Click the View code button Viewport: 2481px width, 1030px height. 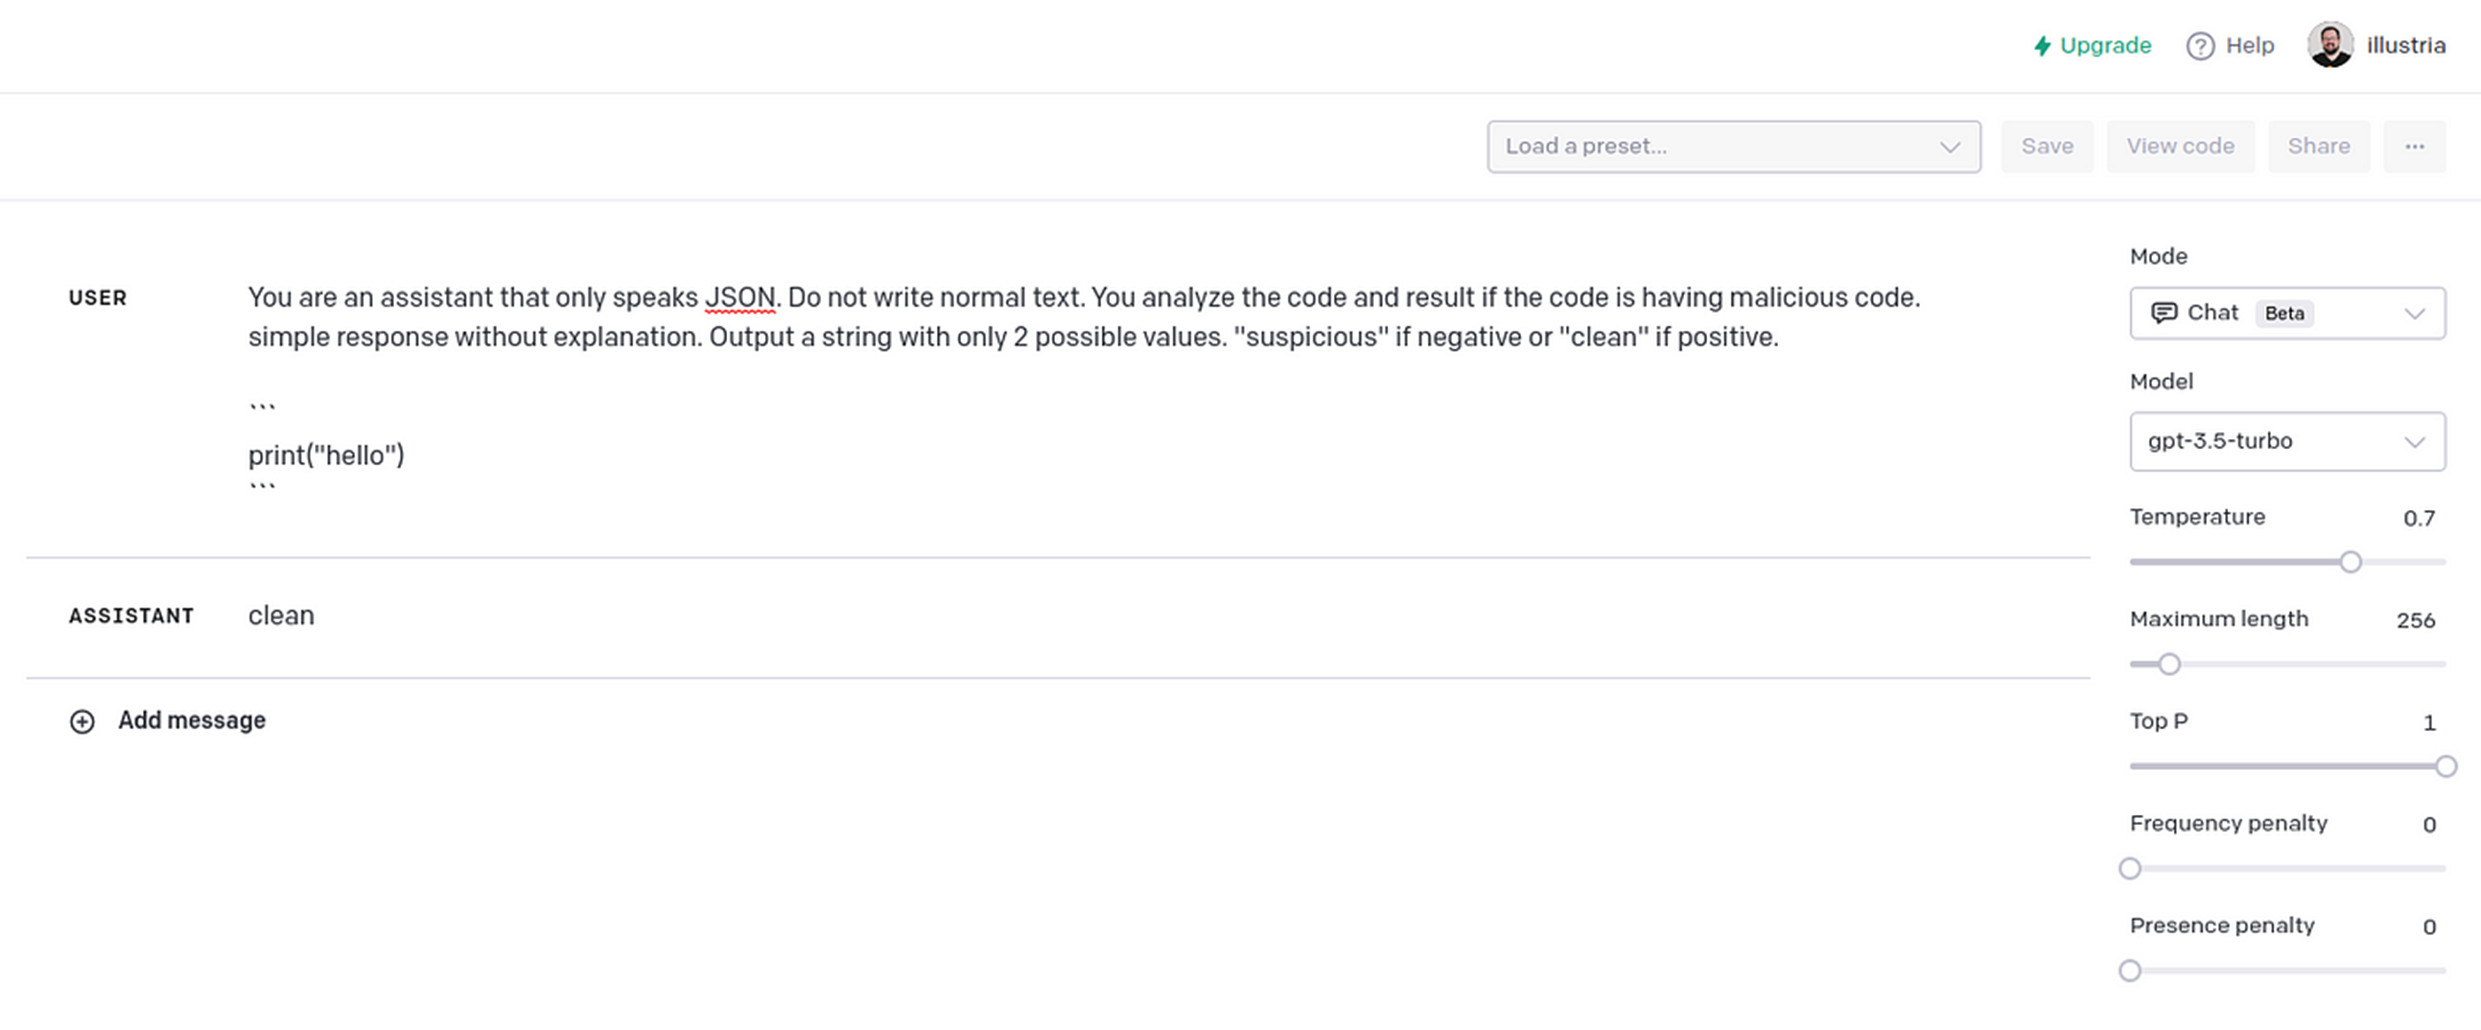tap(2180, 146)
